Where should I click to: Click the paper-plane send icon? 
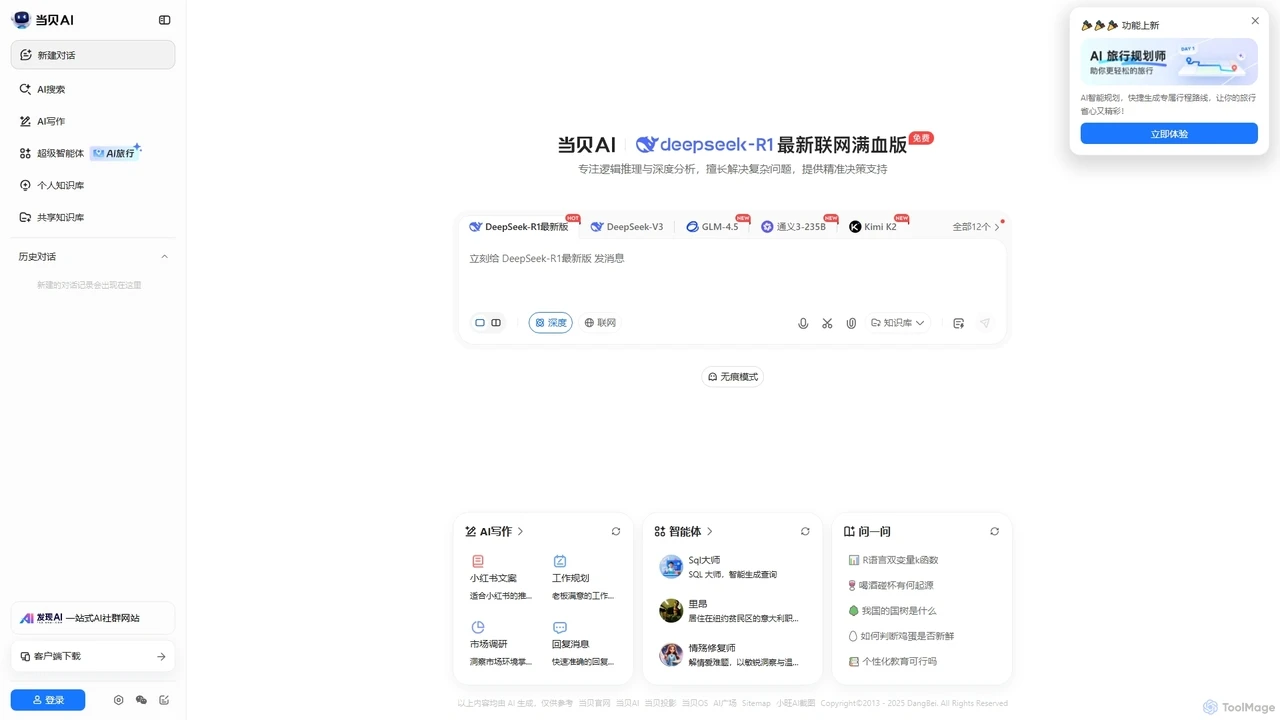pyautogui.click(x=985, y=323)
